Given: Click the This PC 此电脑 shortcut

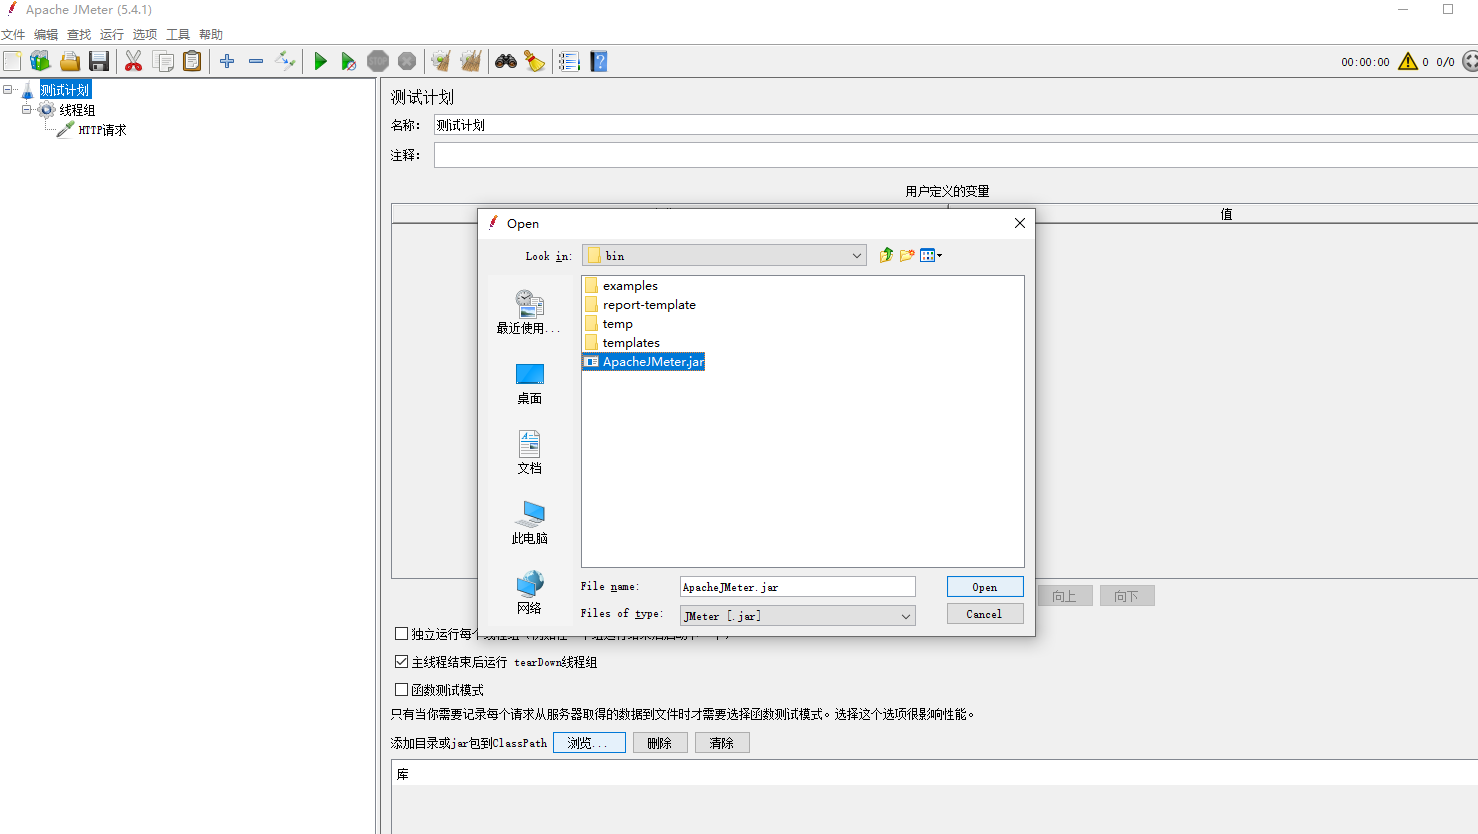Looking at the screenshot, I should (x=529, y=523).
